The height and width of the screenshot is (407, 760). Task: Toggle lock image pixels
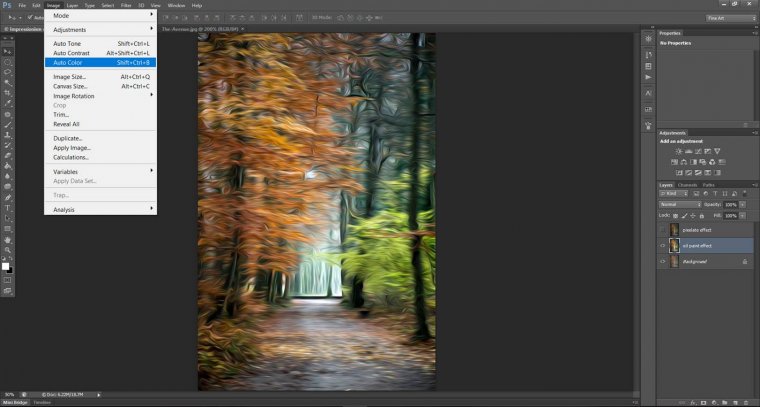pyautogui.click(x=684, y=216)
